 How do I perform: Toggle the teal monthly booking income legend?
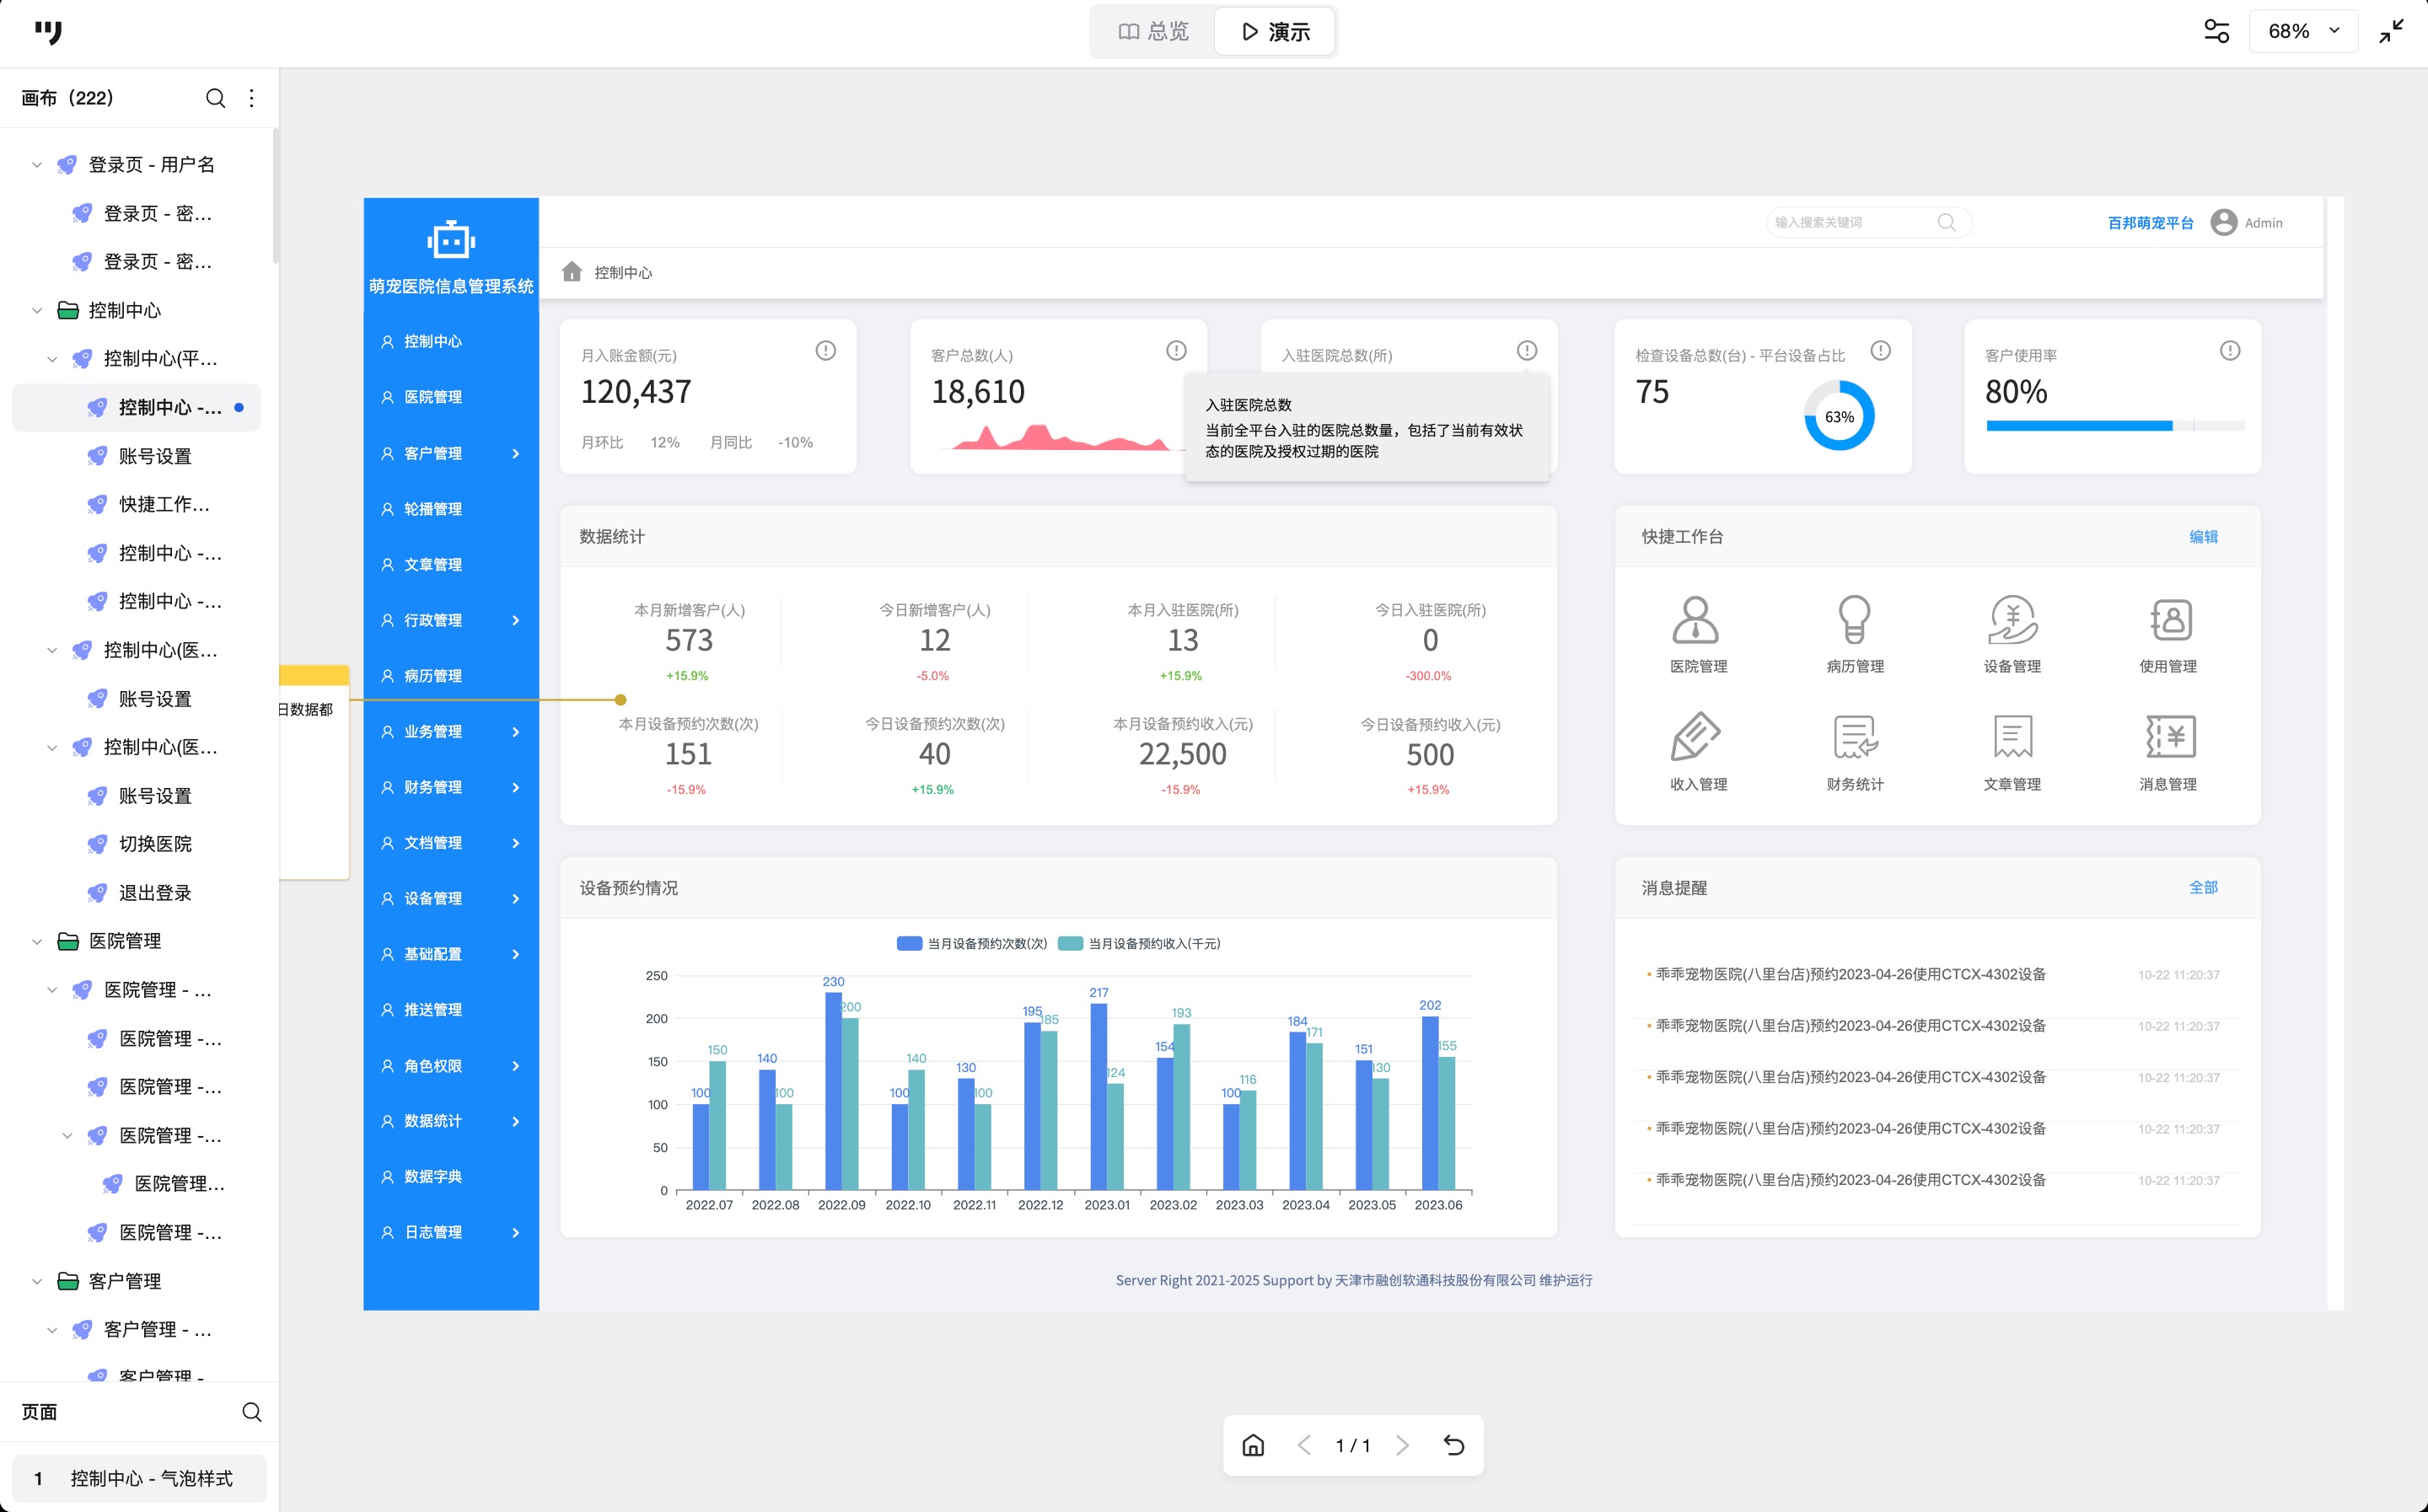click(x=1070, y=943)
